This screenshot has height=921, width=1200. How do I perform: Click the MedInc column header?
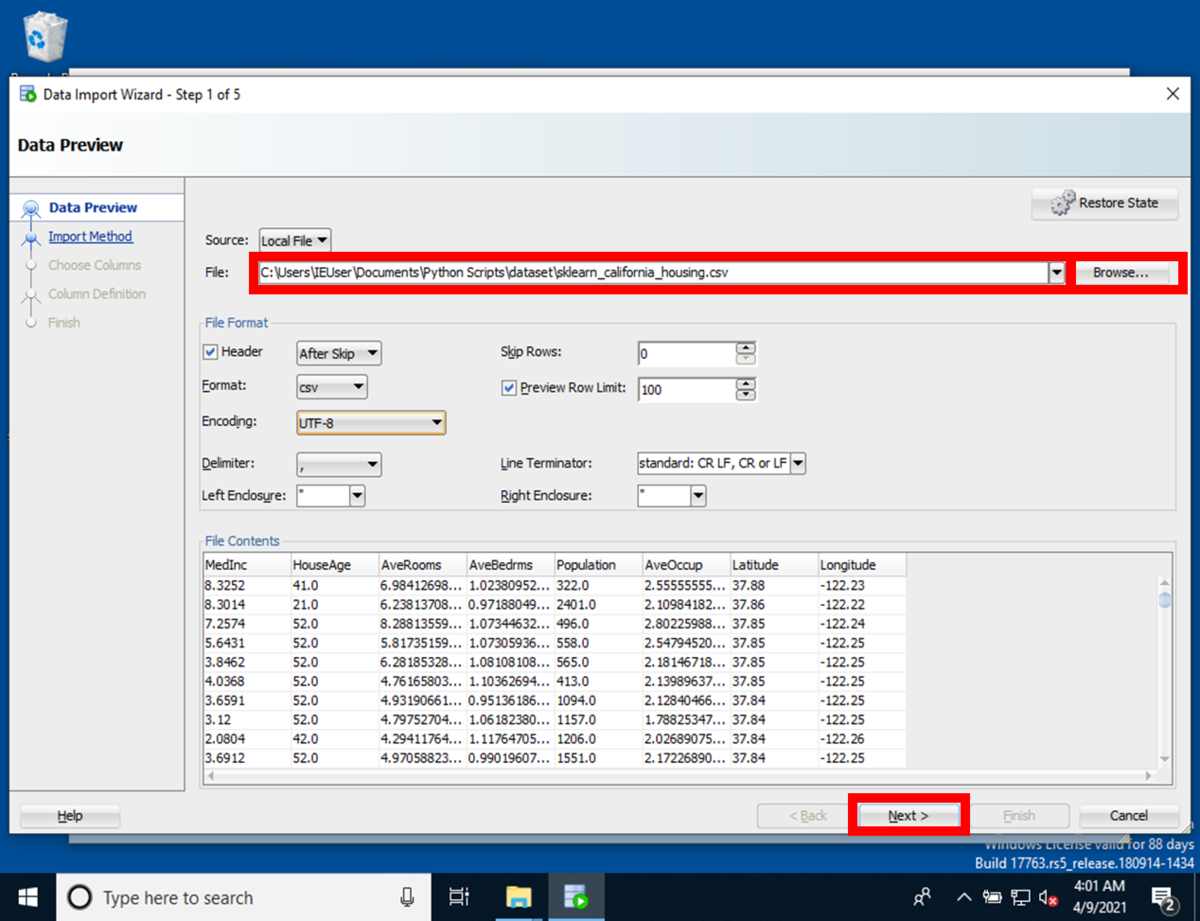(246, 565)
